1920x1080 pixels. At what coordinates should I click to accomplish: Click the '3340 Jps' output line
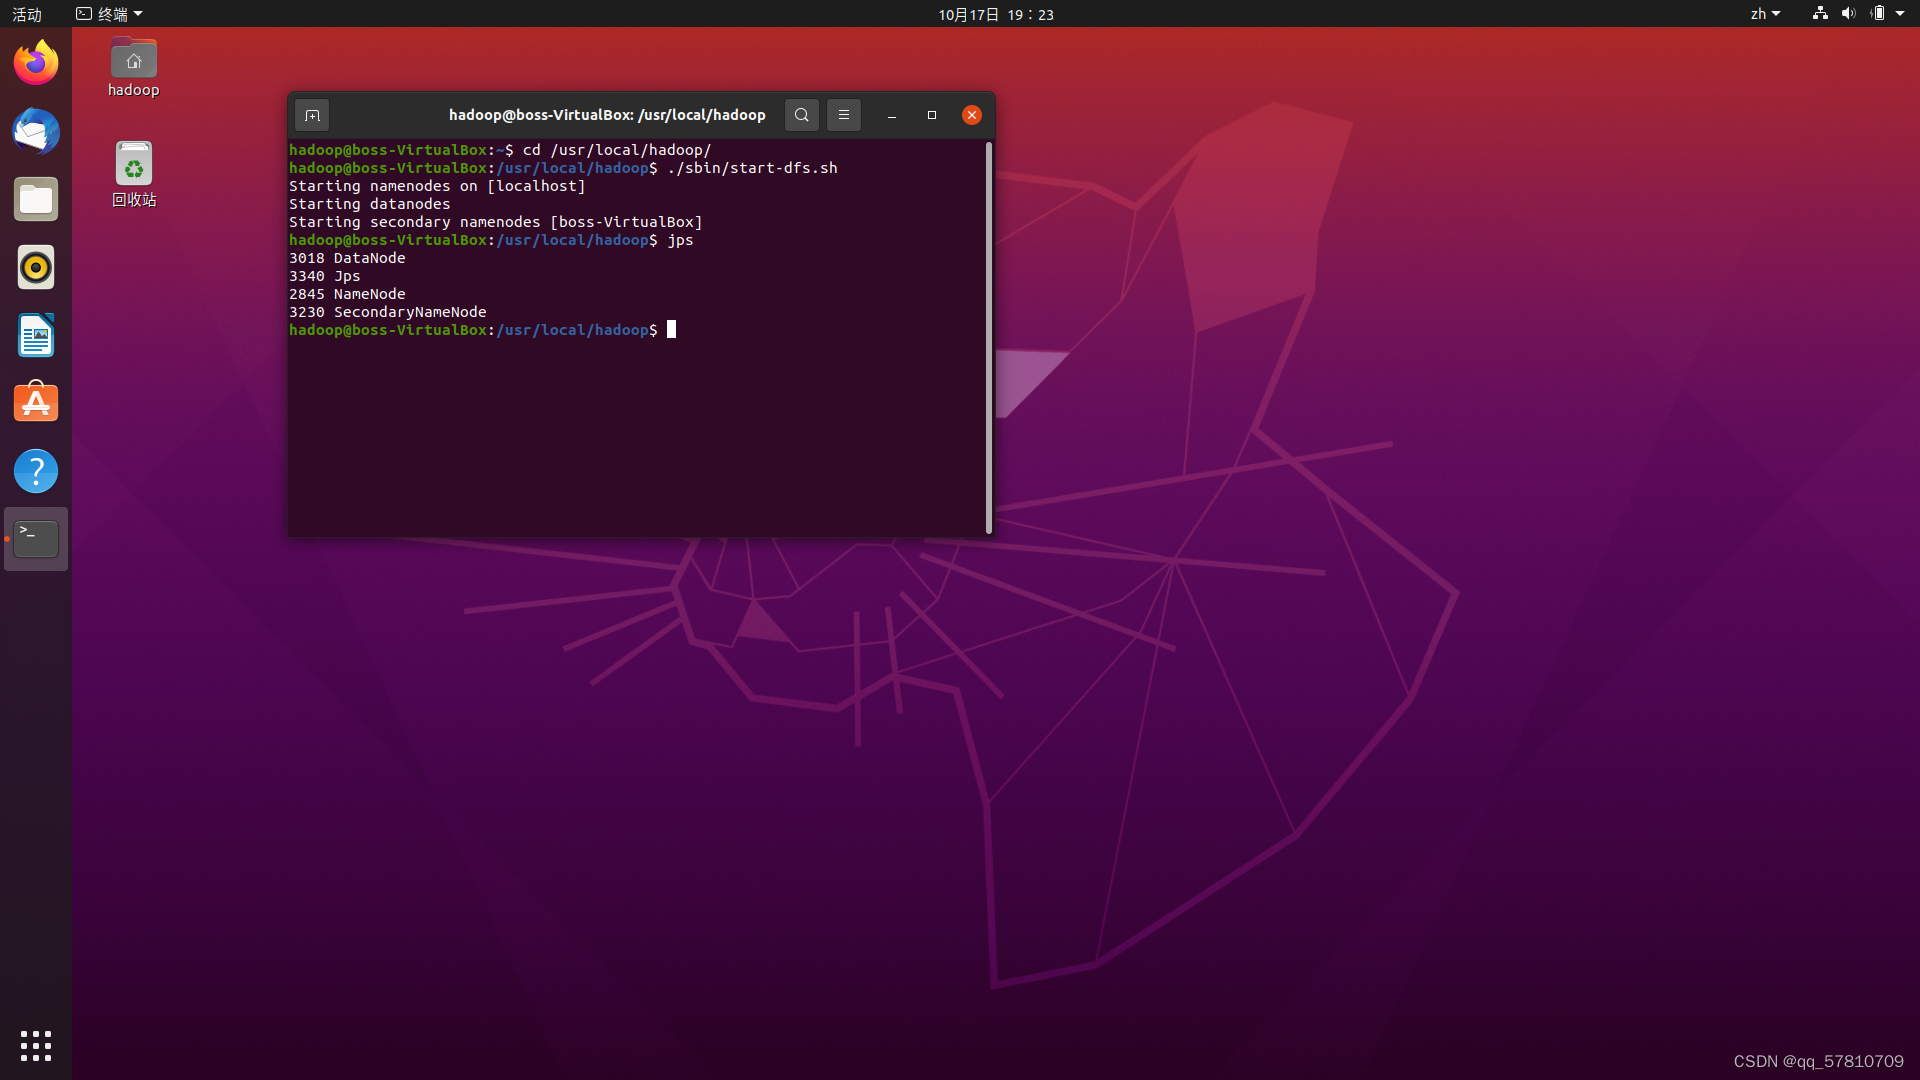tap(325, 276)
